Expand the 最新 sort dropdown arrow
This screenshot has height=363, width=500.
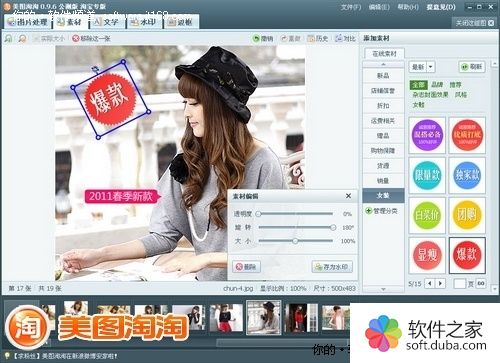point(431,67)
